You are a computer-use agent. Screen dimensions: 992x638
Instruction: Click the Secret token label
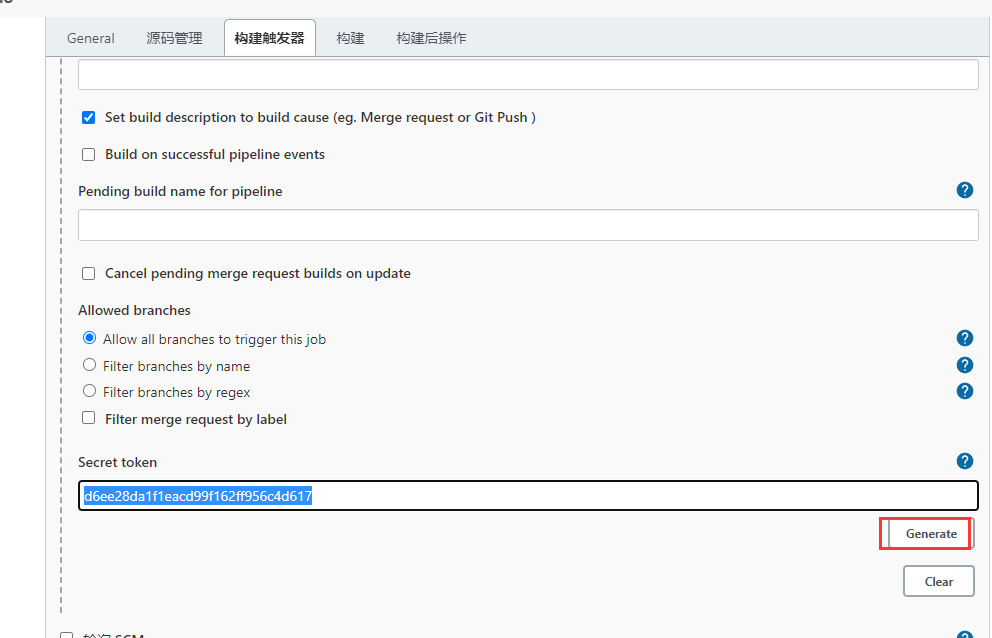click(x=117, y=462)
